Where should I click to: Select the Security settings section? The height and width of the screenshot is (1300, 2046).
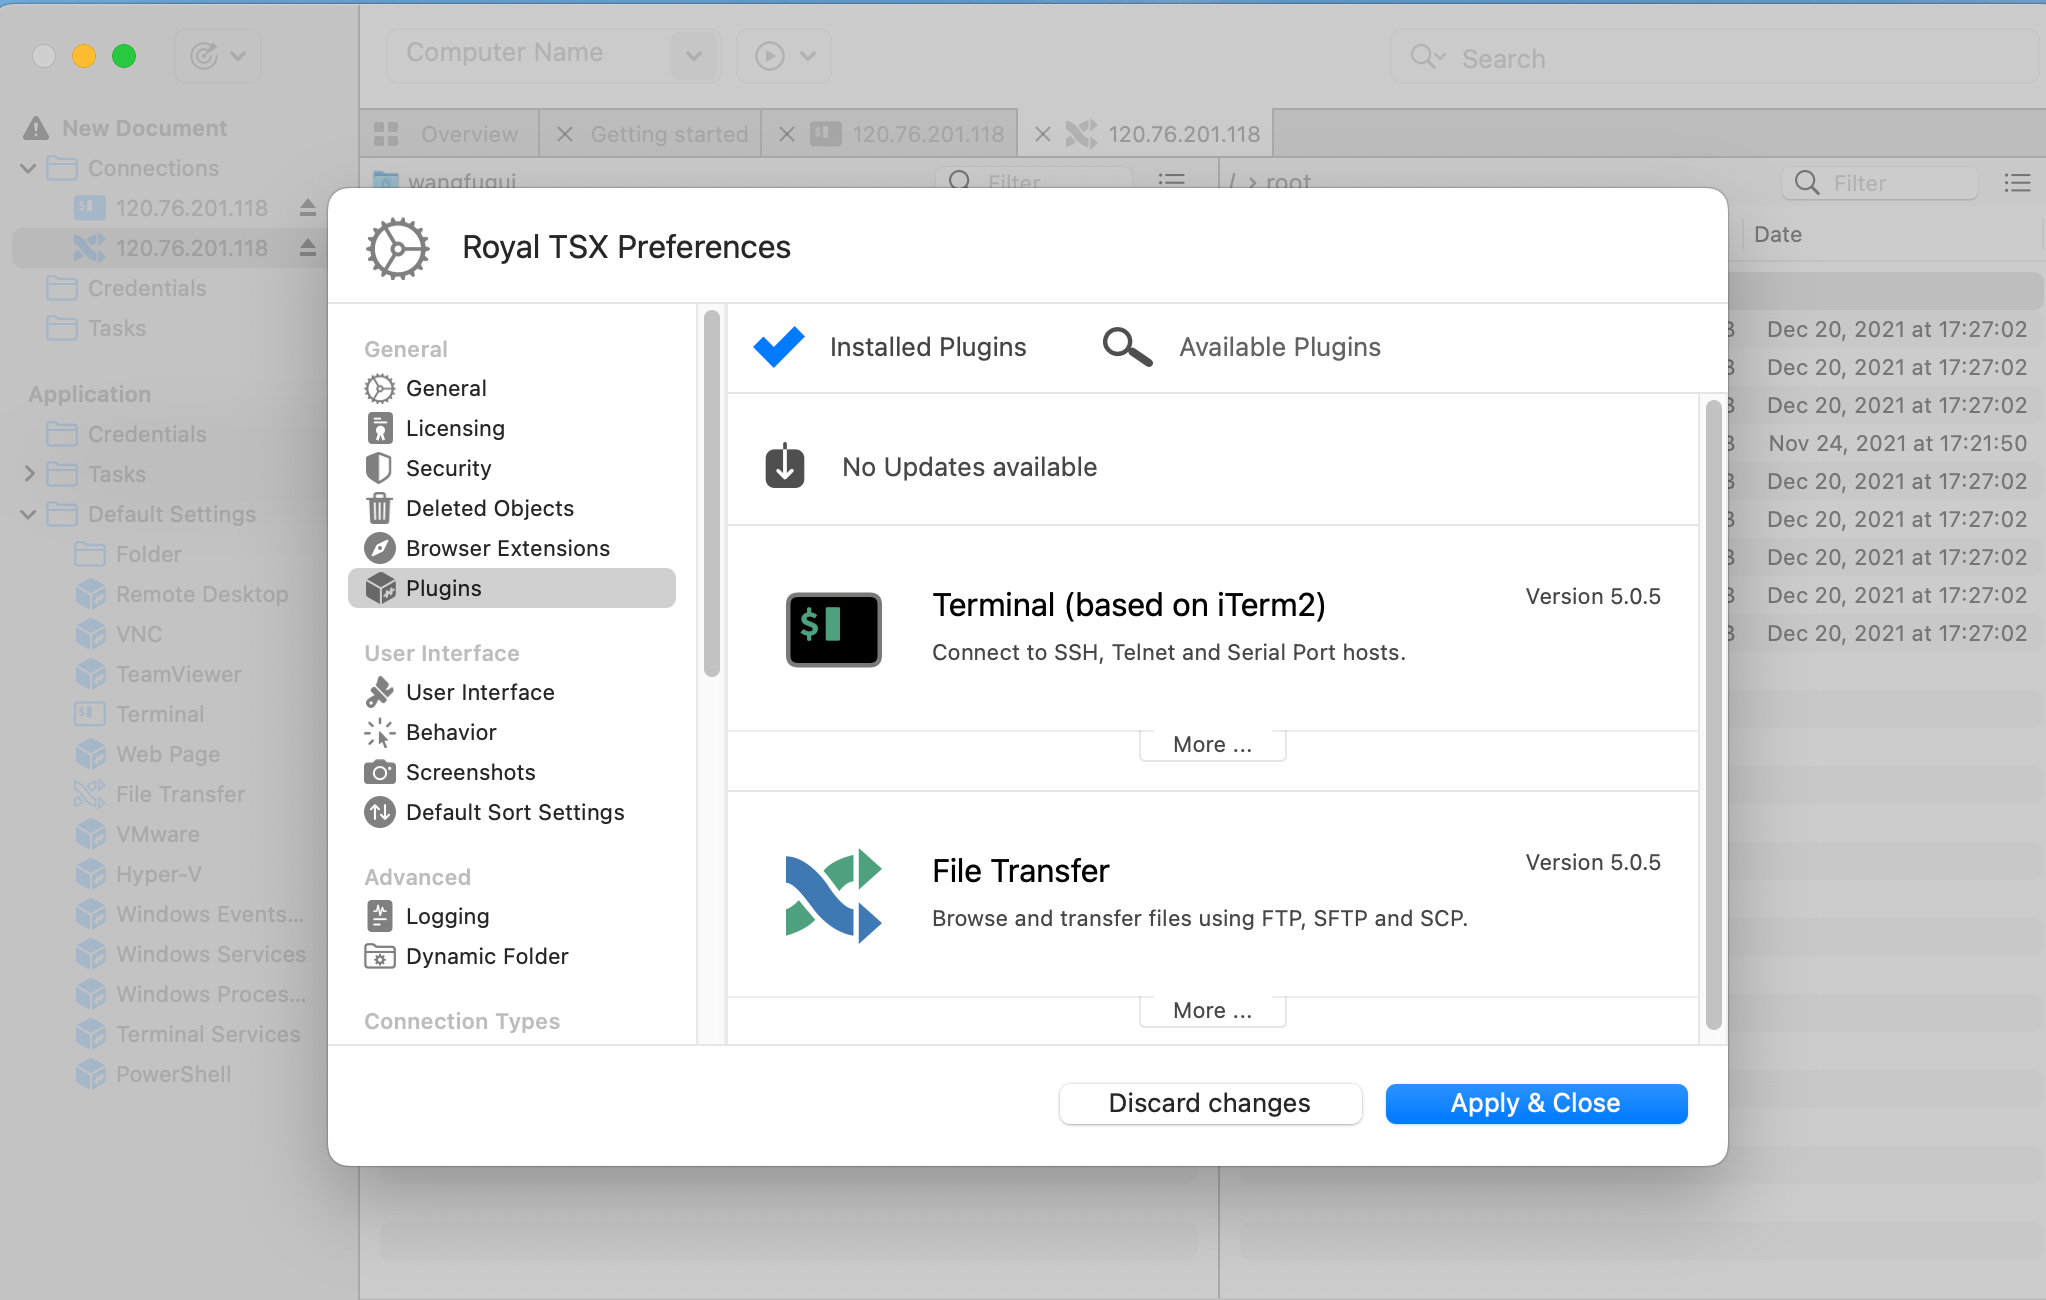click(449, 468)
